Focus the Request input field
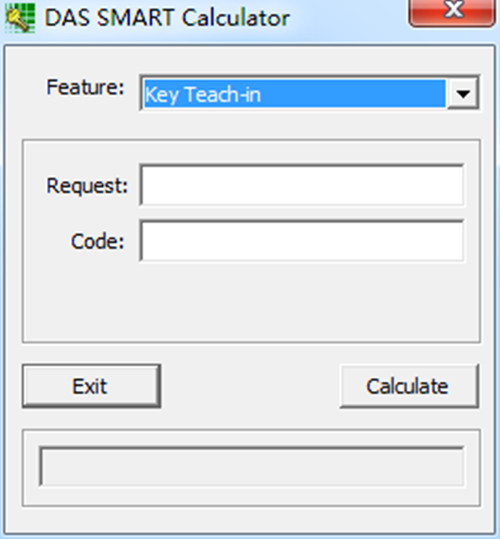 pos(302,185)
